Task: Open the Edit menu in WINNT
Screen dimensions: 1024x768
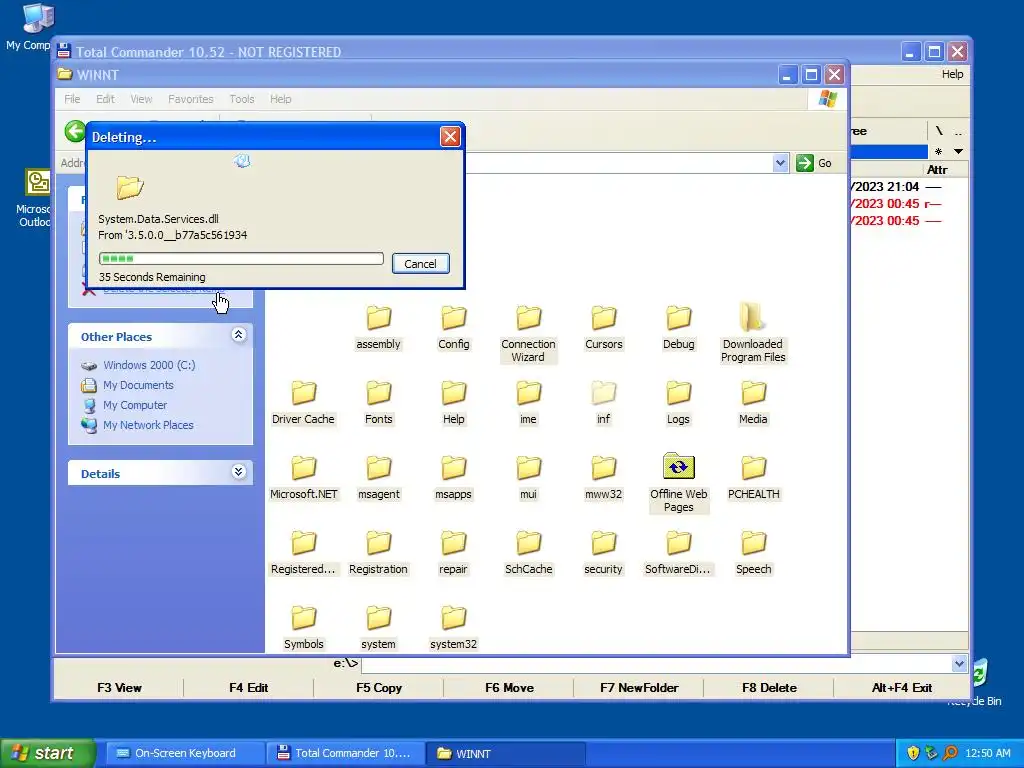Action: pyautogui.click(x=105, y=99)
